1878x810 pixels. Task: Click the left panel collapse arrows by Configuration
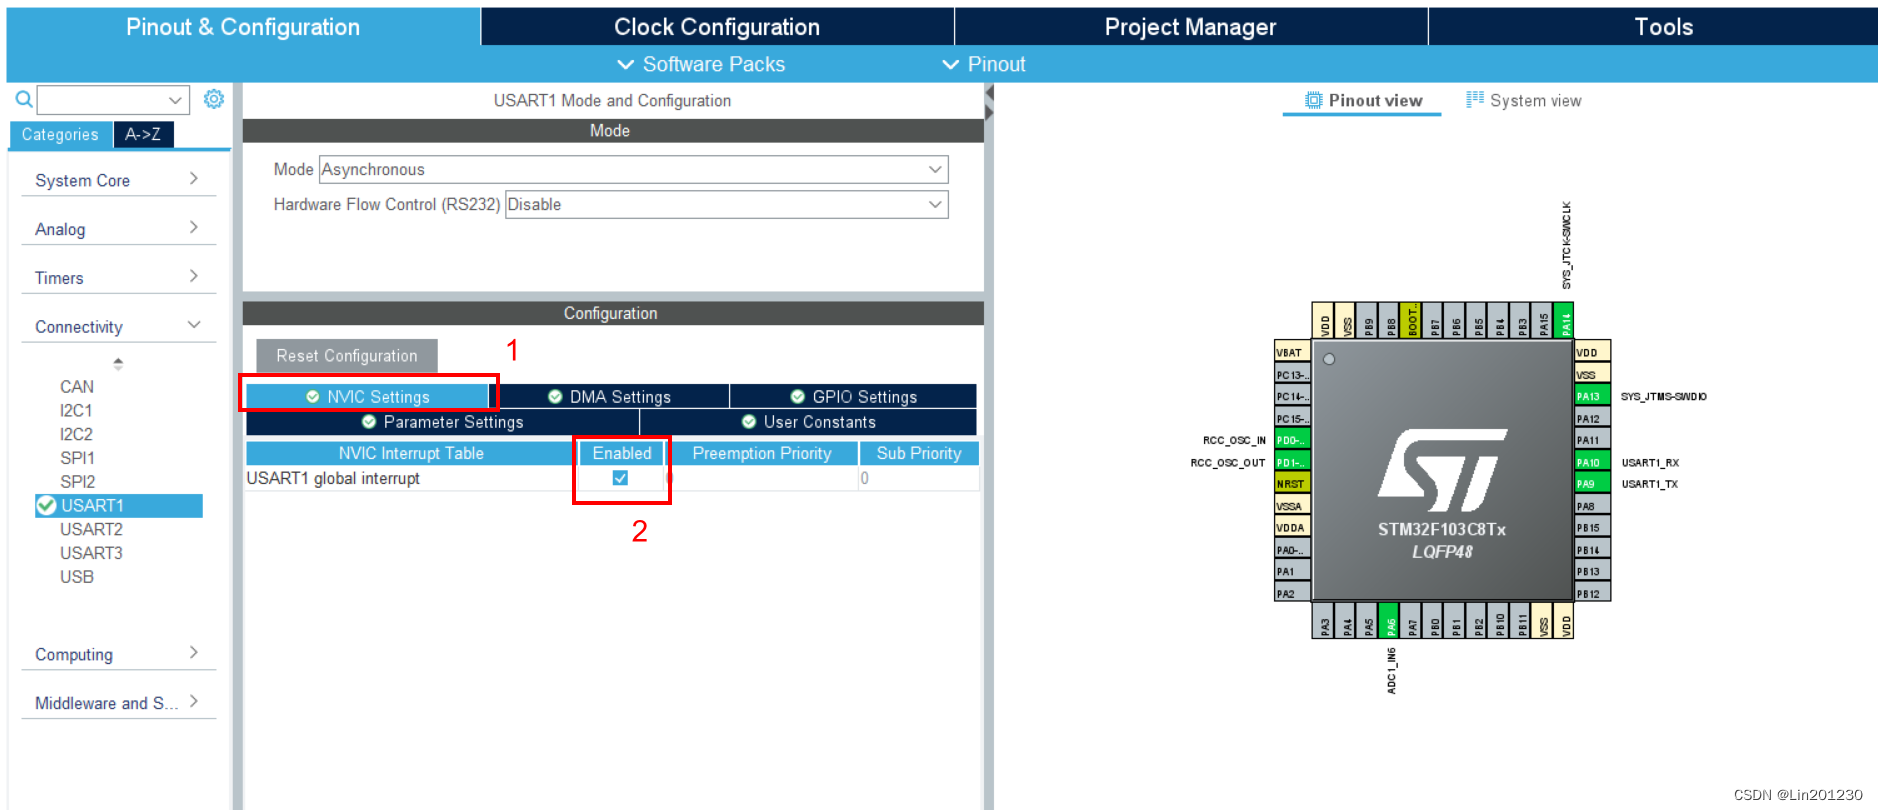989,102
